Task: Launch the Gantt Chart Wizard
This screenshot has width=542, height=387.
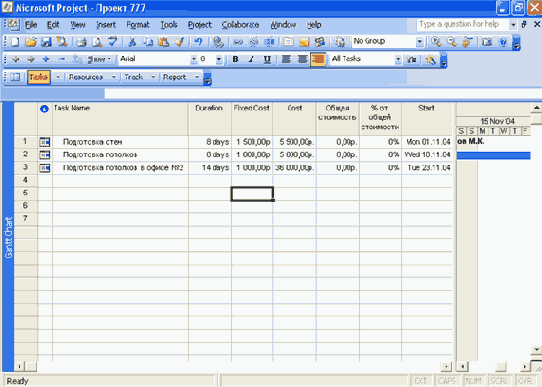Action: (430, 60)
